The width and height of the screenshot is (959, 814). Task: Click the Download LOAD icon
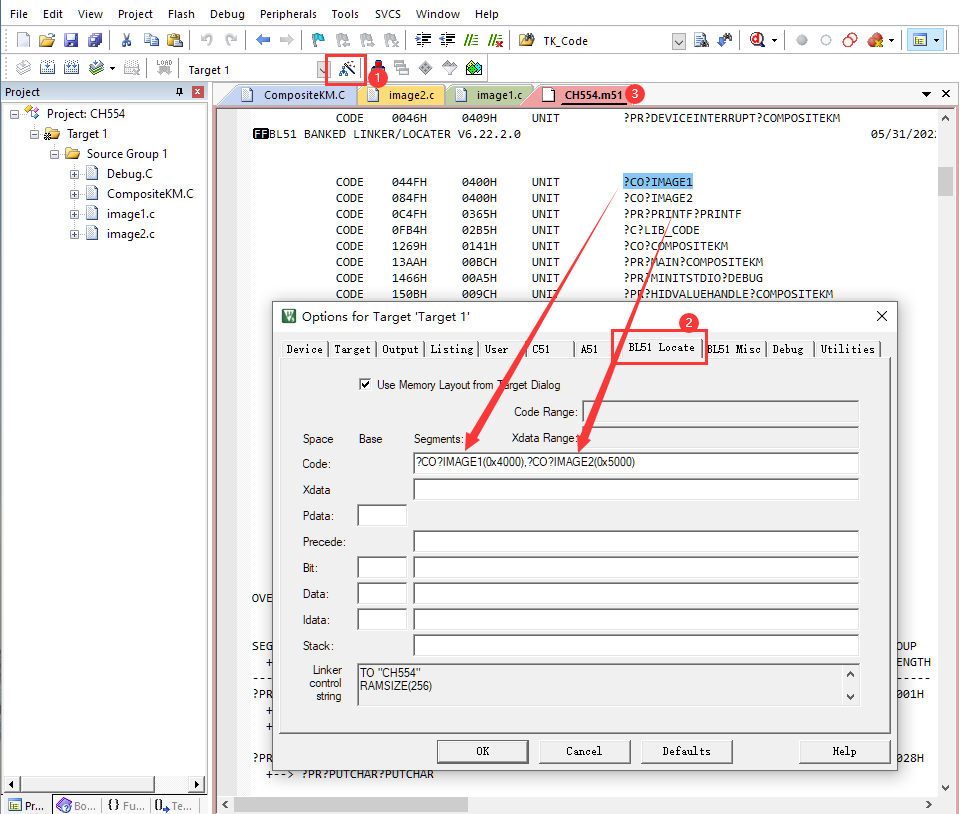[164, 69]
